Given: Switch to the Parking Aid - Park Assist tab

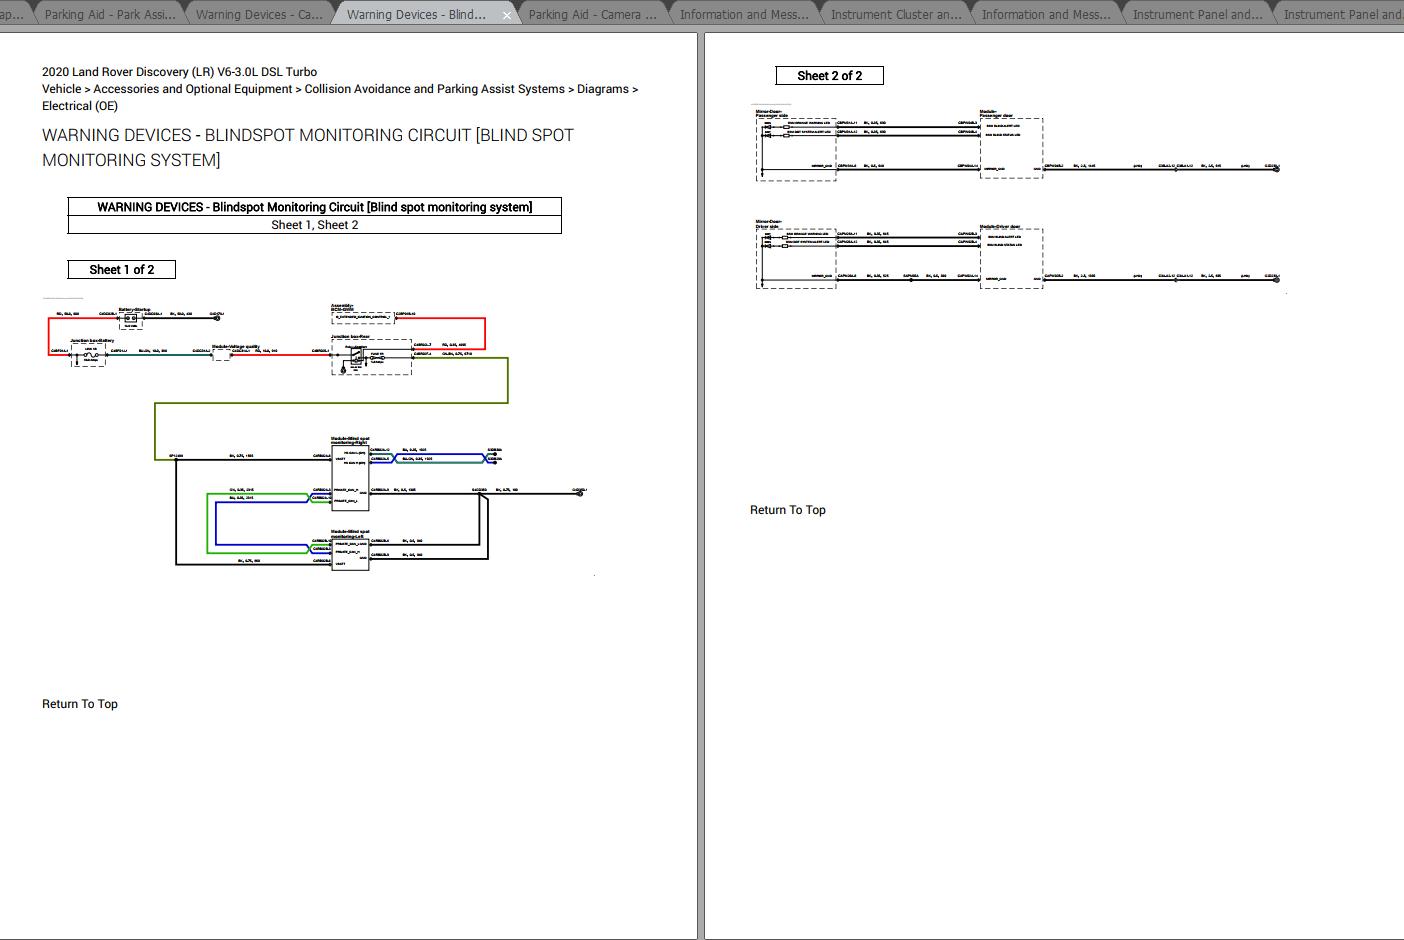Looking at the screenshot, I should (108, 14).
